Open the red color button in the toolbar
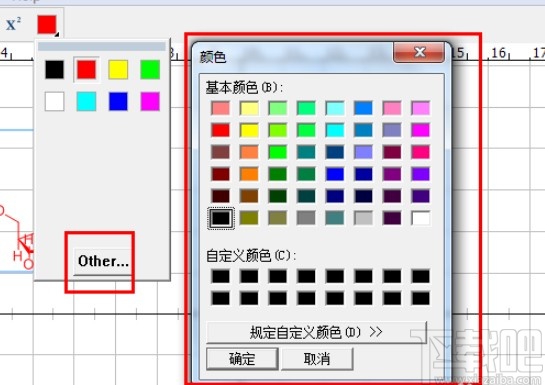The height and width of the screenshot is (385, 545). [x=48, y=25]
